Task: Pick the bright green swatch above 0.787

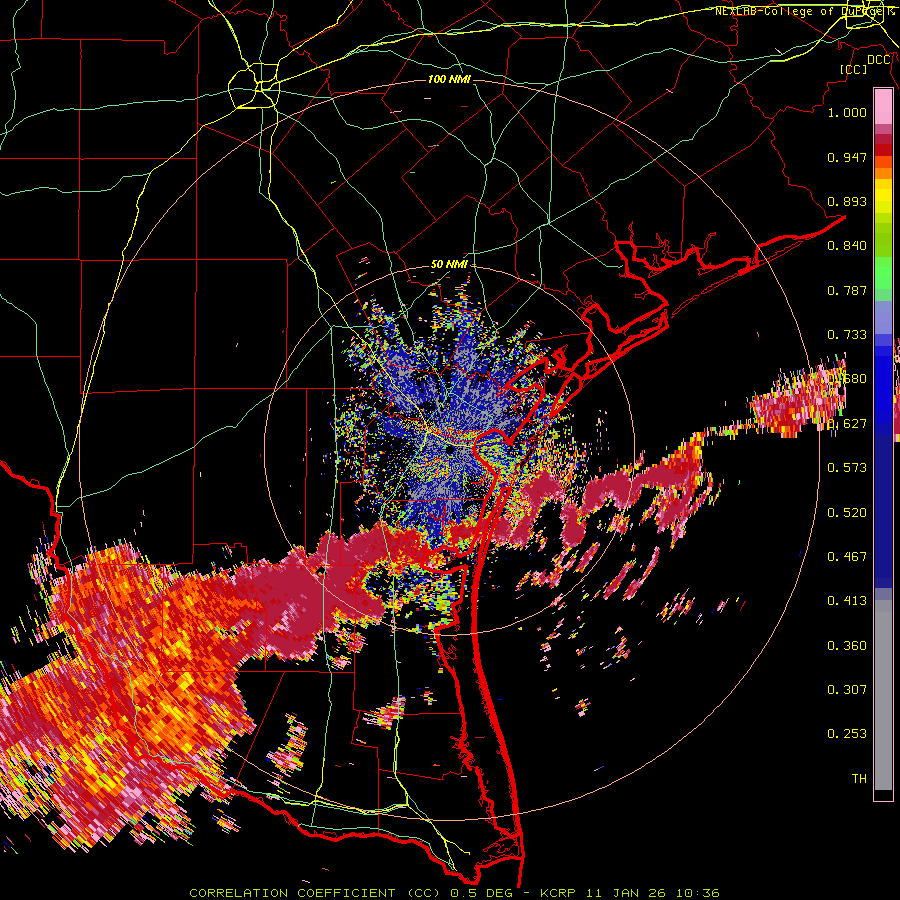Action: 883,273
